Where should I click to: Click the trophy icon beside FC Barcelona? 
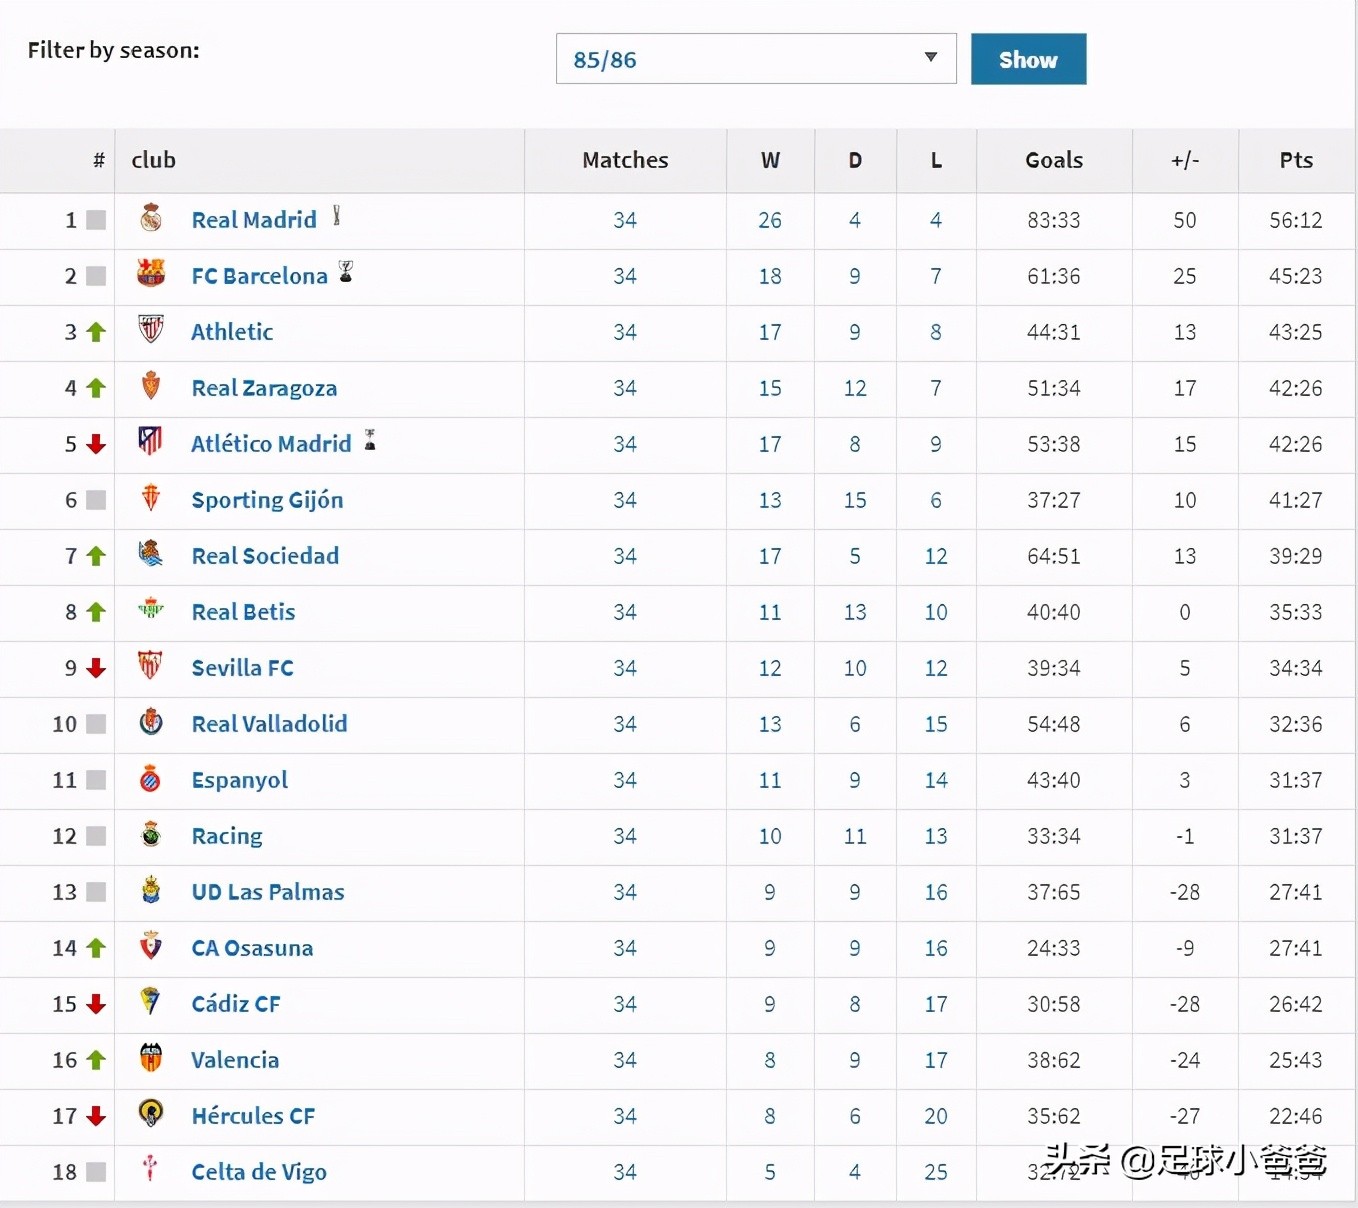coord(346,272)
